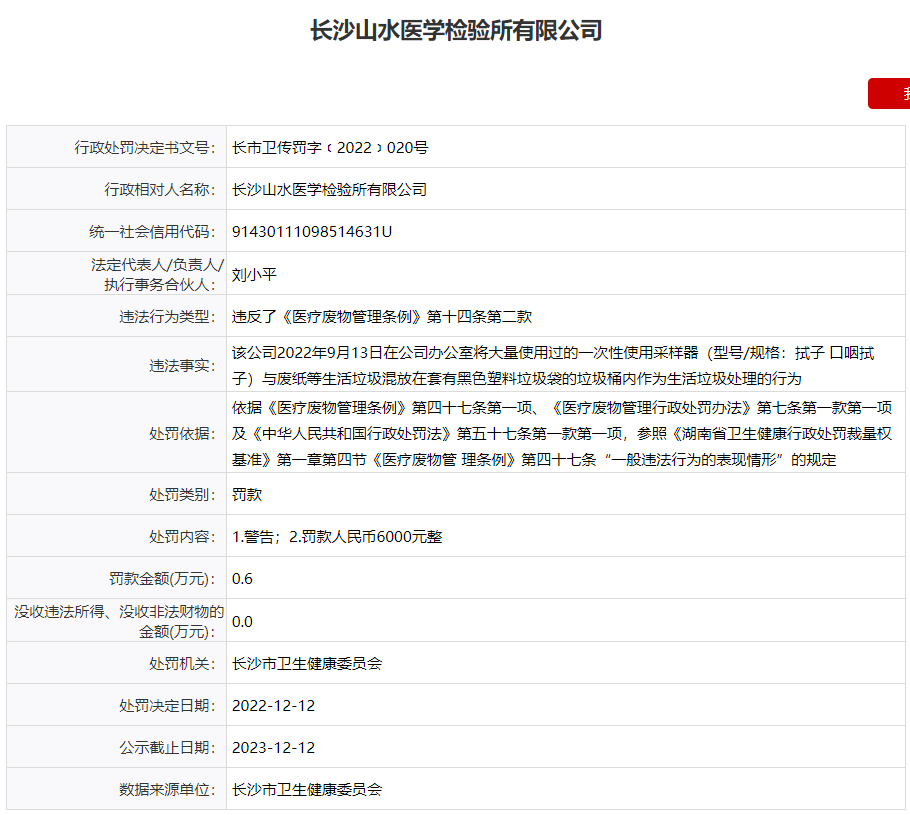
Task: Click the red button at top right
Action: (889, 94)
